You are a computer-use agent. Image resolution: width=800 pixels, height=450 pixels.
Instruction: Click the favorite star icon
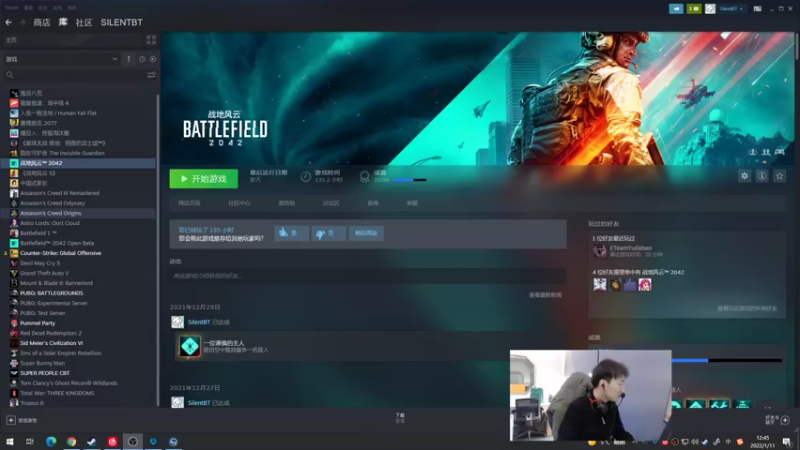tap(779, 176)
